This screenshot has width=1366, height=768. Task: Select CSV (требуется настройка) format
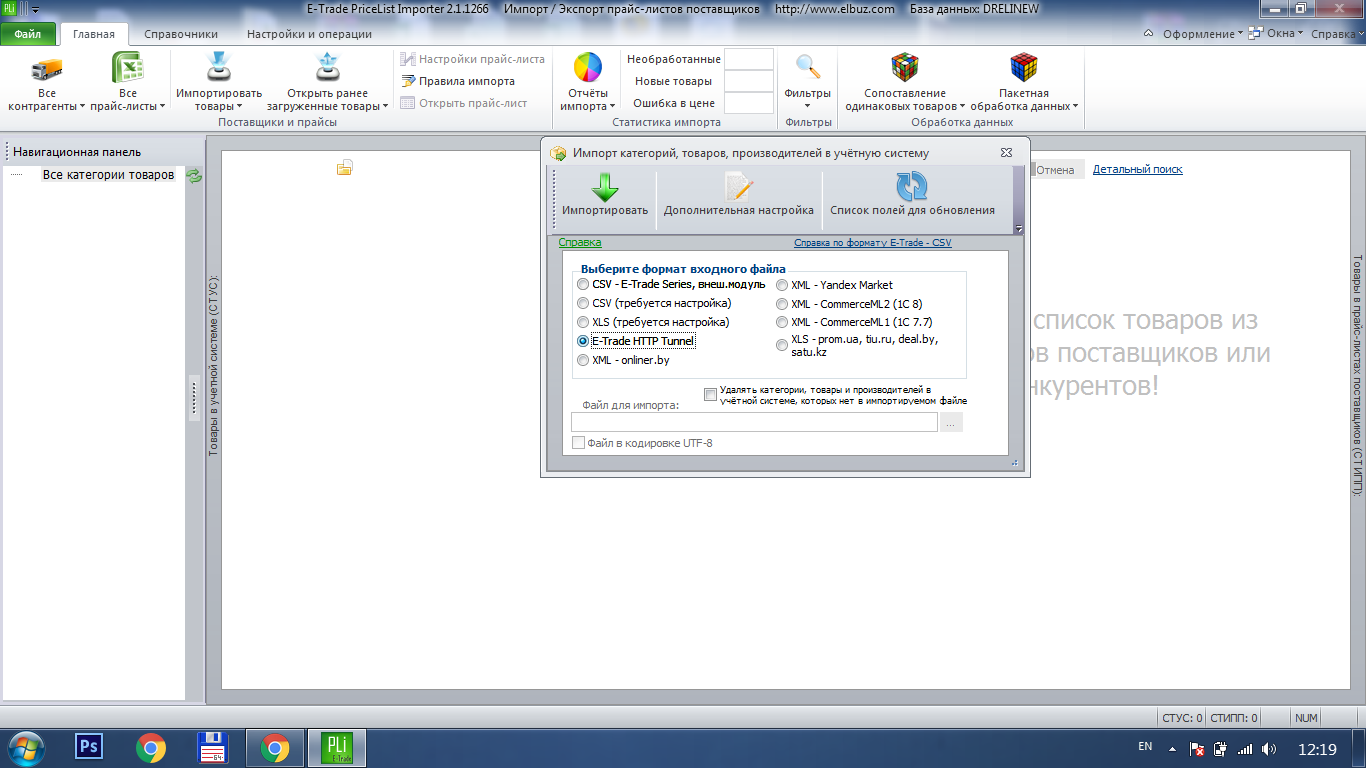(x=583, y=303)
